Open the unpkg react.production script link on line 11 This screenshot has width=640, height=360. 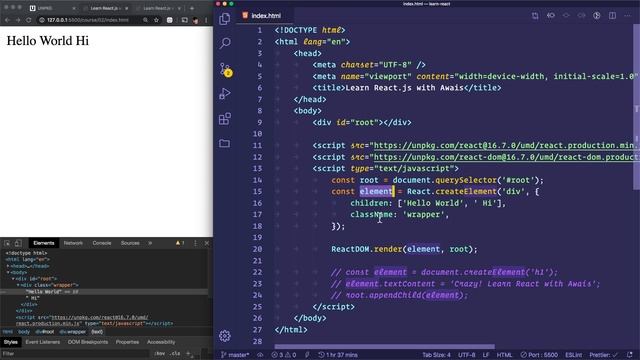(x=504, y=145)
